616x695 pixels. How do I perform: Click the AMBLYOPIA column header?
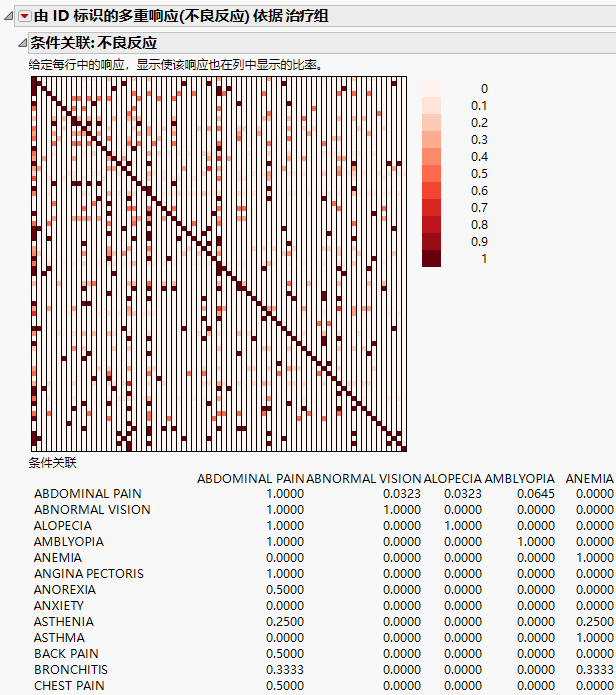(x=519, y=479)
